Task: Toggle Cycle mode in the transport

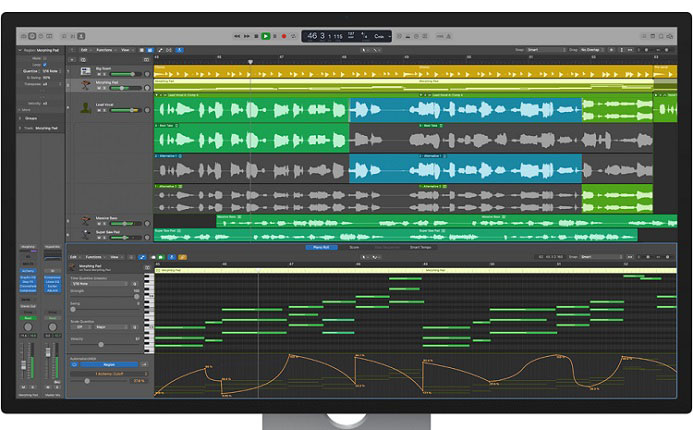Action: point(293,36)
